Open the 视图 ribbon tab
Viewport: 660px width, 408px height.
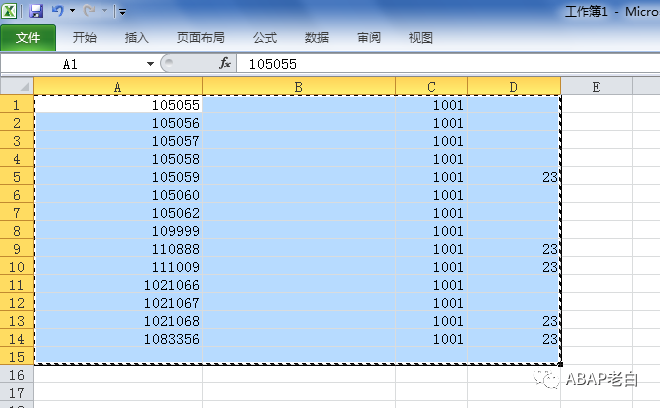(420, 37)
